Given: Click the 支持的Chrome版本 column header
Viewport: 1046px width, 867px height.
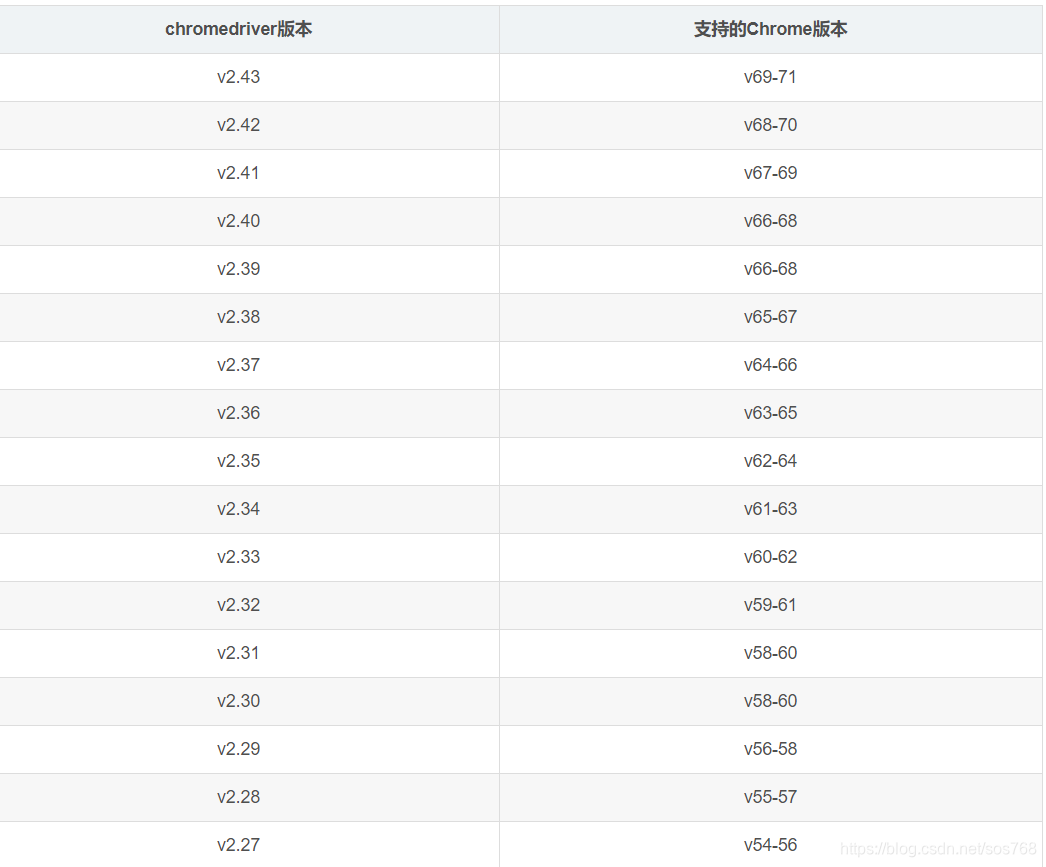Looking at the screenshot, I should (770, 29).
